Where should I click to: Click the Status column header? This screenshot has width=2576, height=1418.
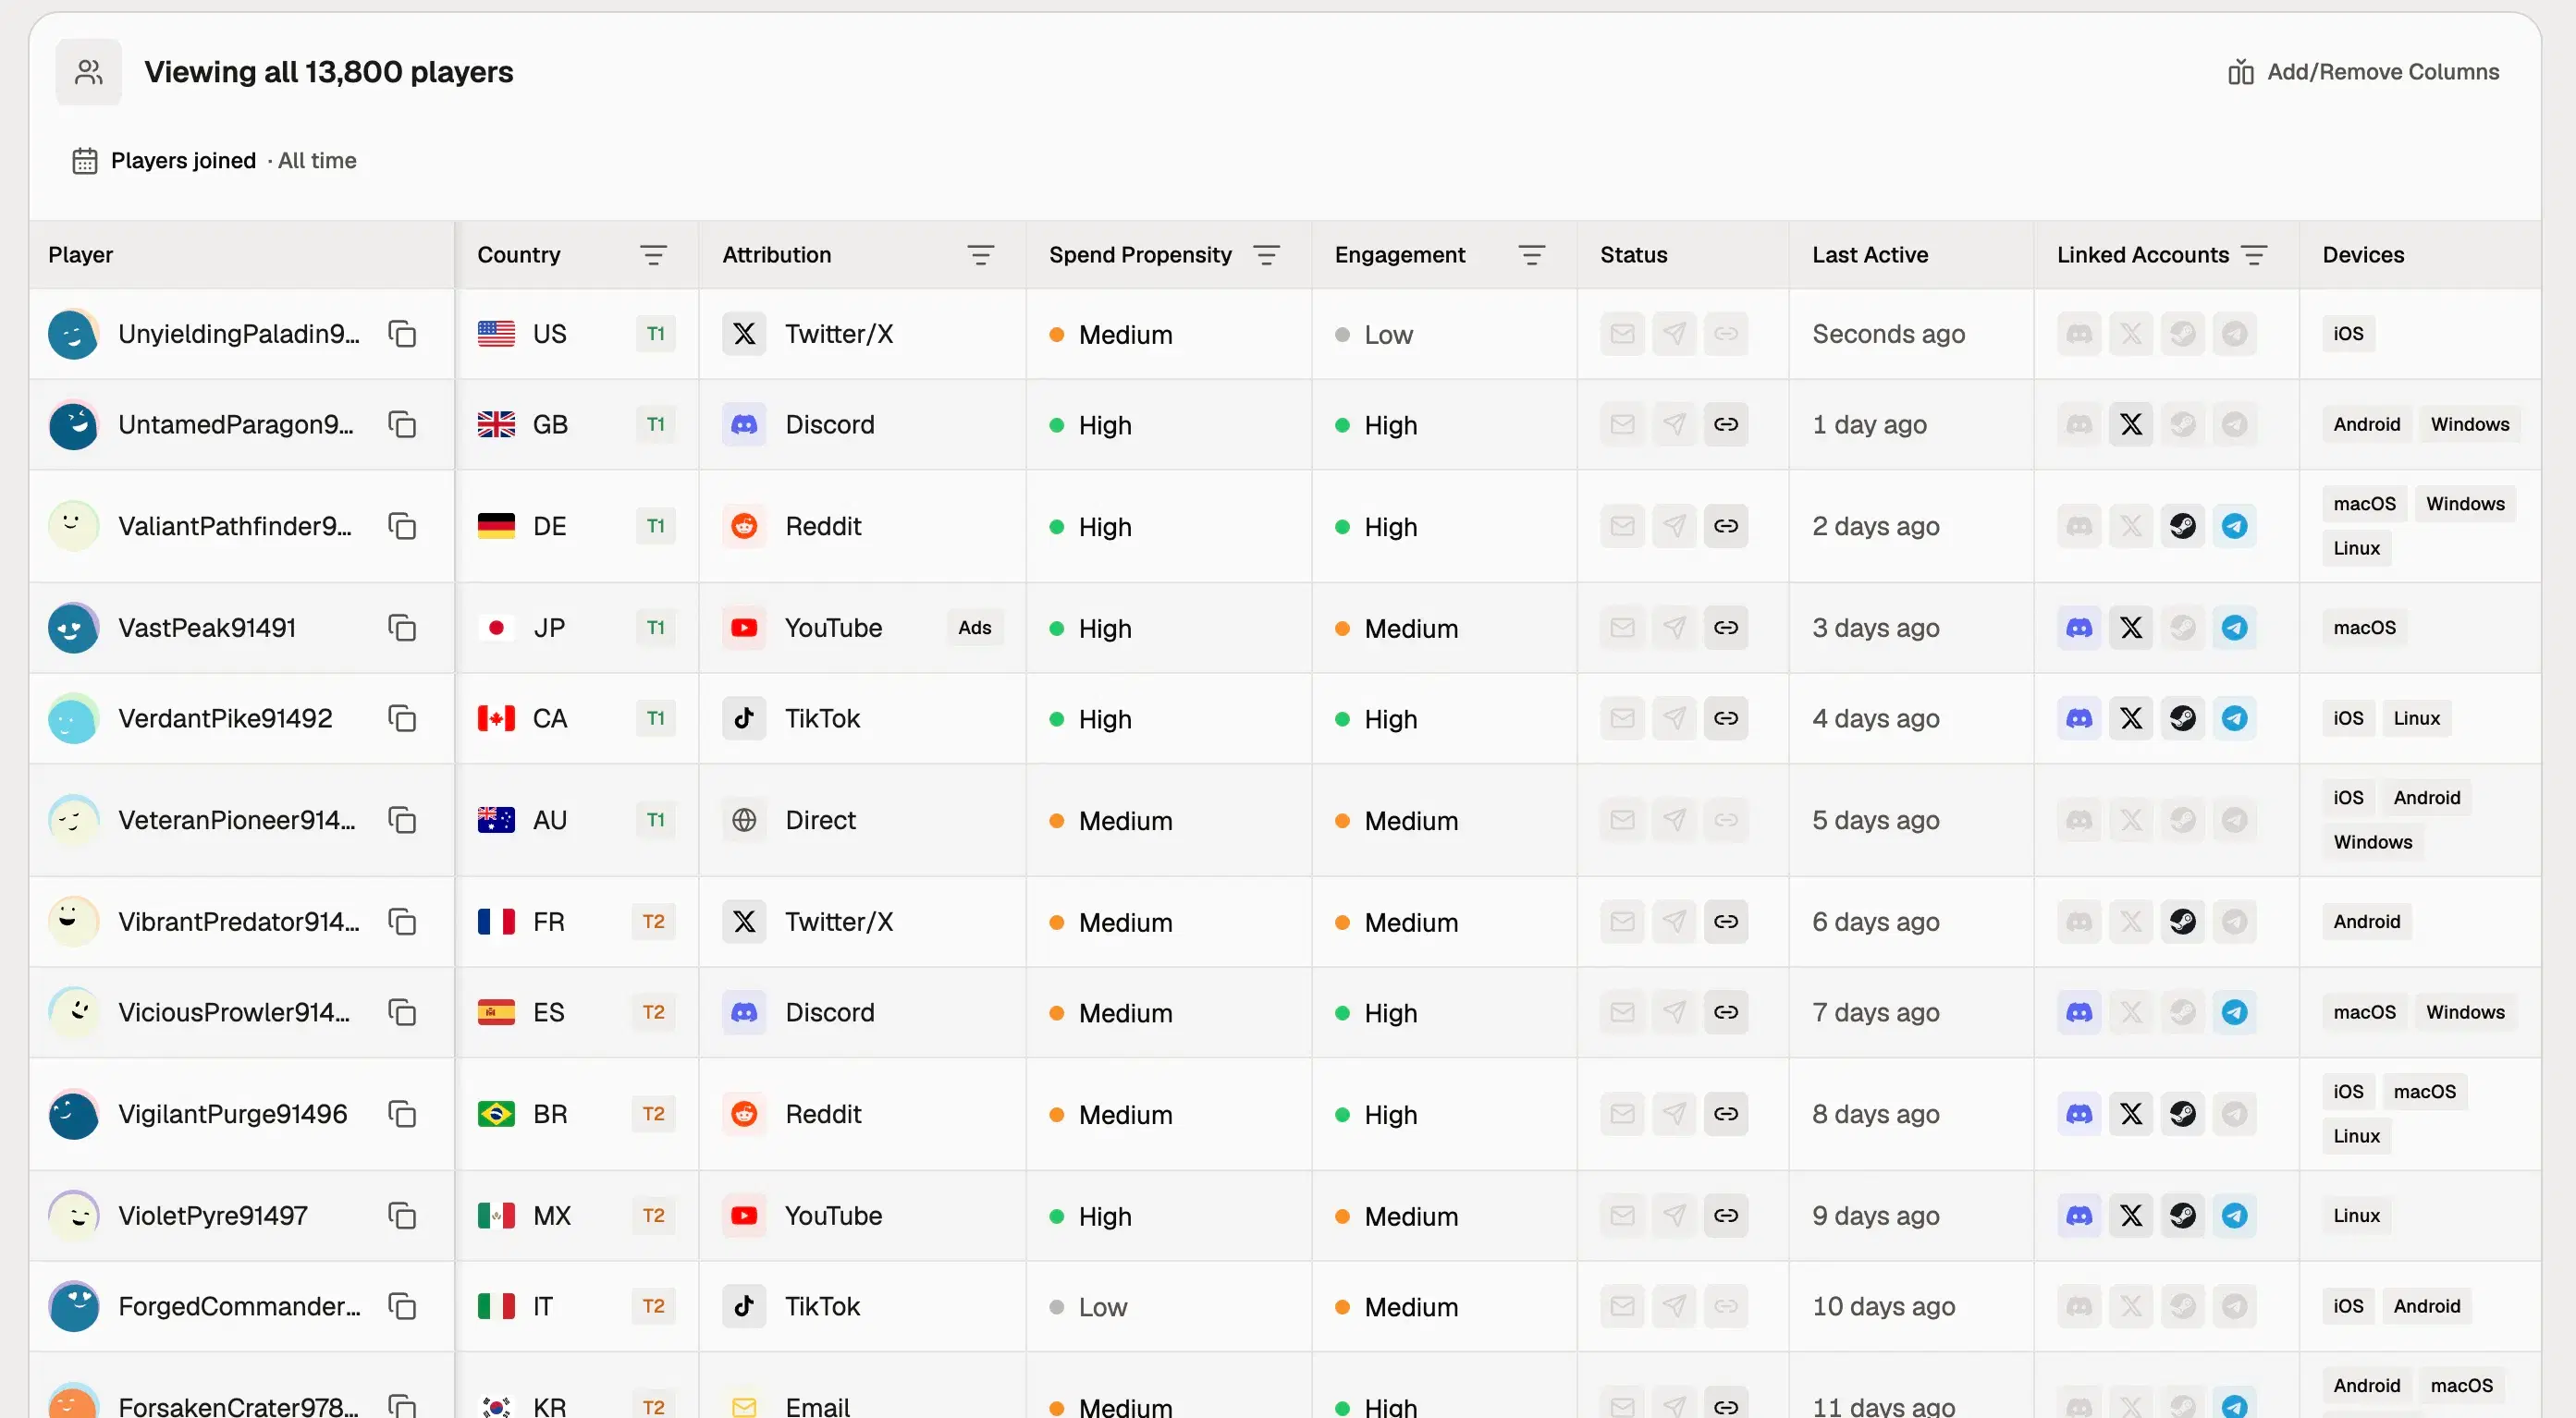pyautogui.click(x=1634, y=255)
